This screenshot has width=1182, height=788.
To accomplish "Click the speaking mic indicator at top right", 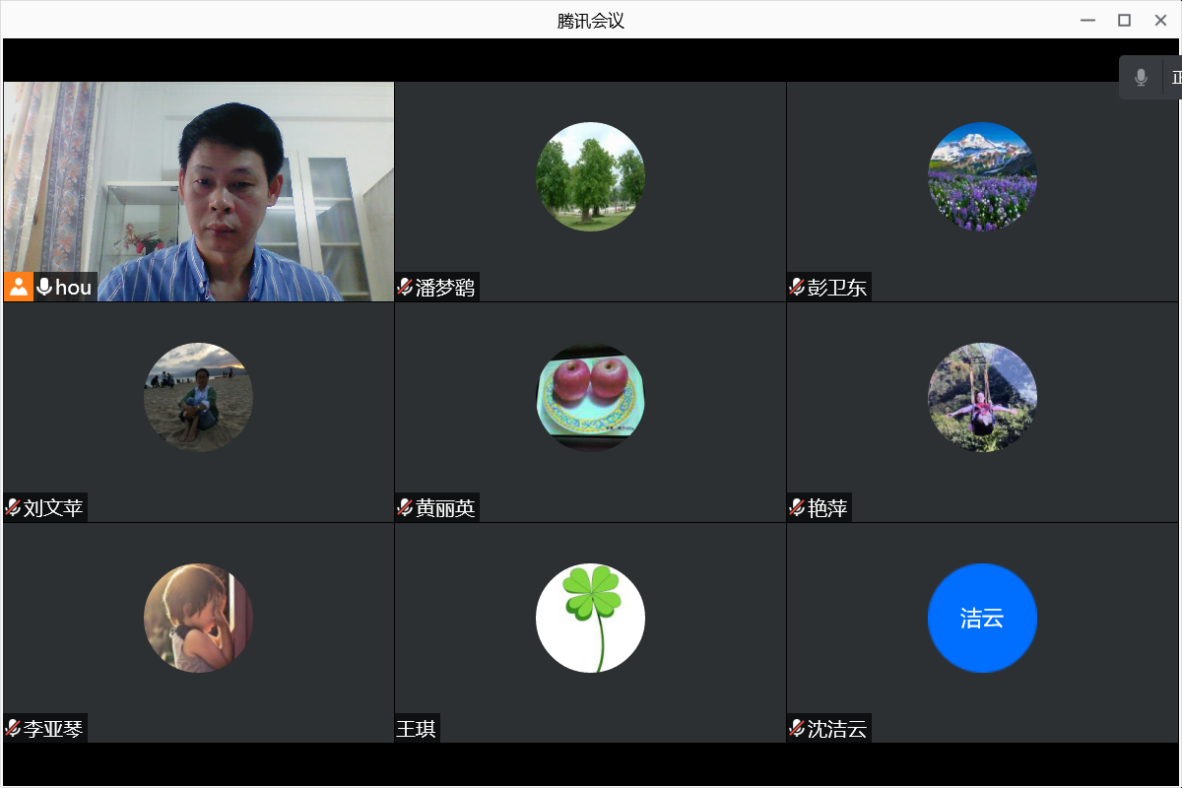I will [x=1141, y=77].
